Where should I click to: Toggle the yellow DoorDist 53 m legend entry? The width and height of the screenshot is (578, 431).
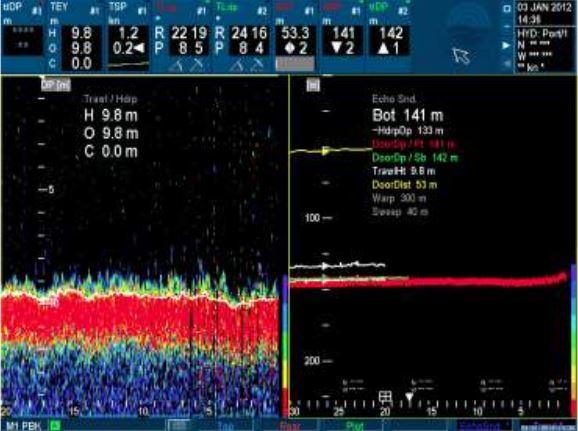coord(404,185)
